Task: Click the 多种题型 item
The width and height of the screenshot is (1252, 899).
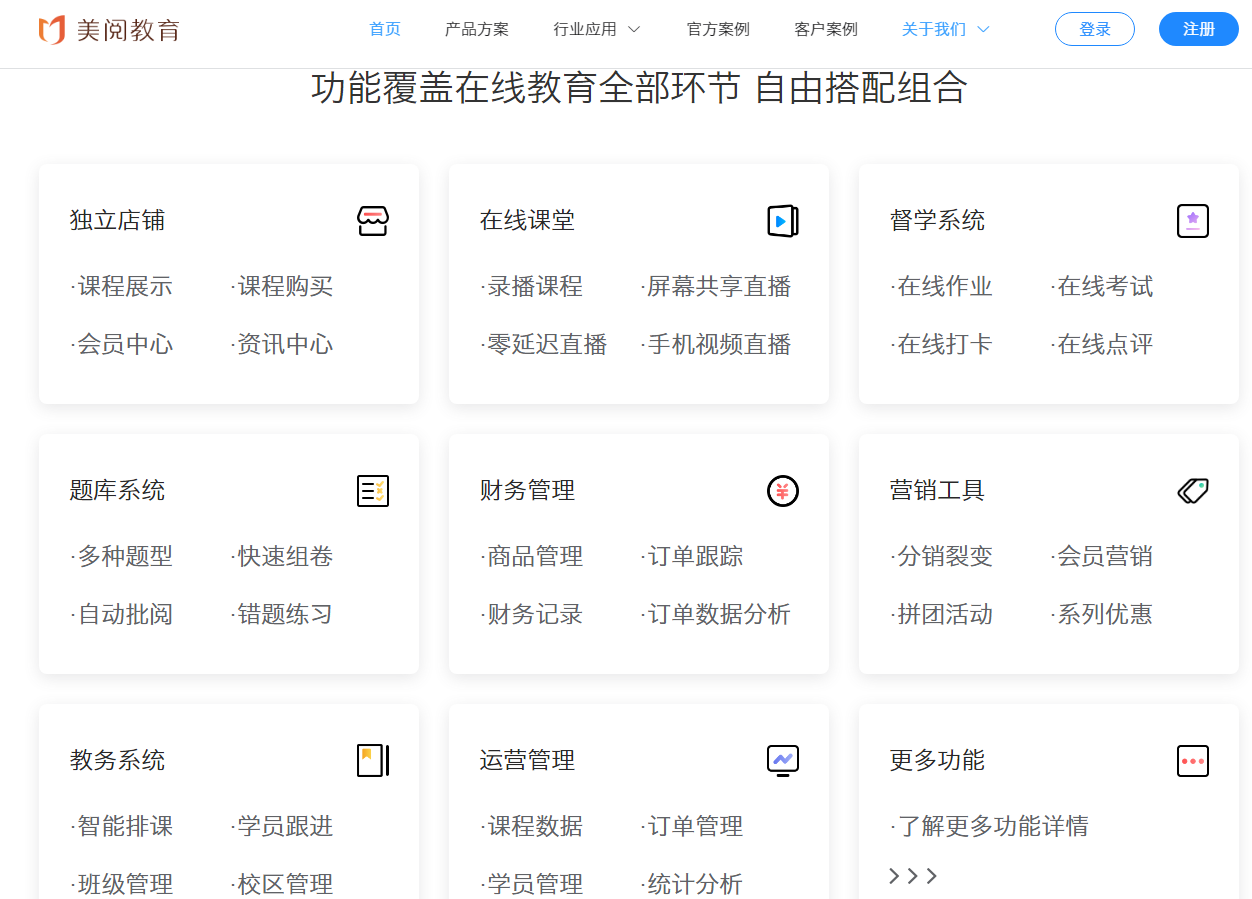Action: point(122,557)
